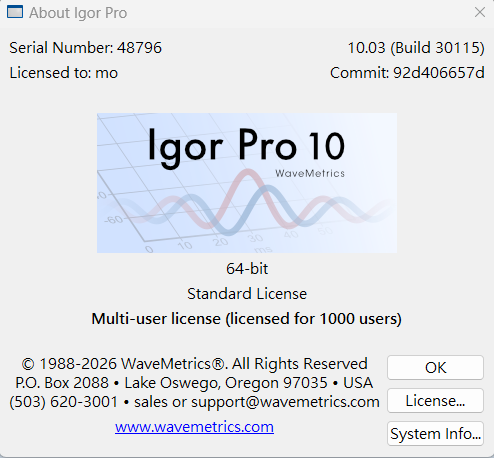Viewport: 494px width, 458px height.
Task: Select the Serial Number 48796 text
Action: pos(85,48)
